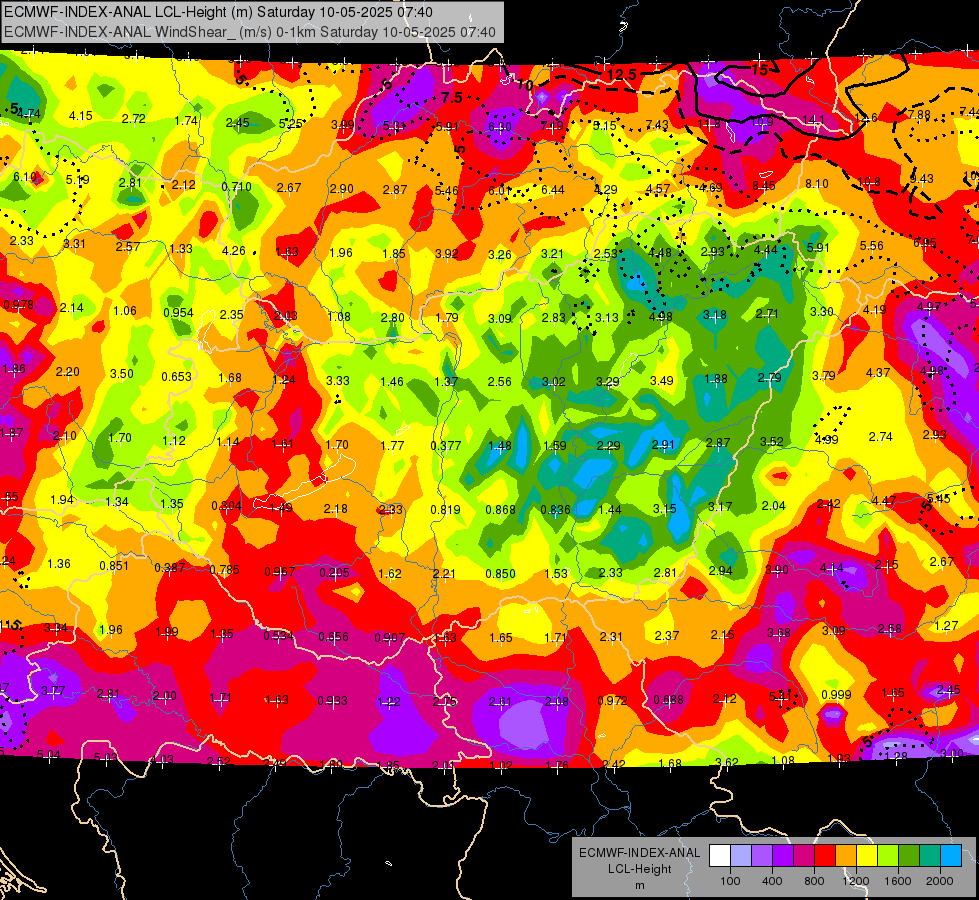This screenshot has height=900, width=979.
Task: Pick the teal legend color swatch
Action: pyautogui.click(x=930, y=856)
